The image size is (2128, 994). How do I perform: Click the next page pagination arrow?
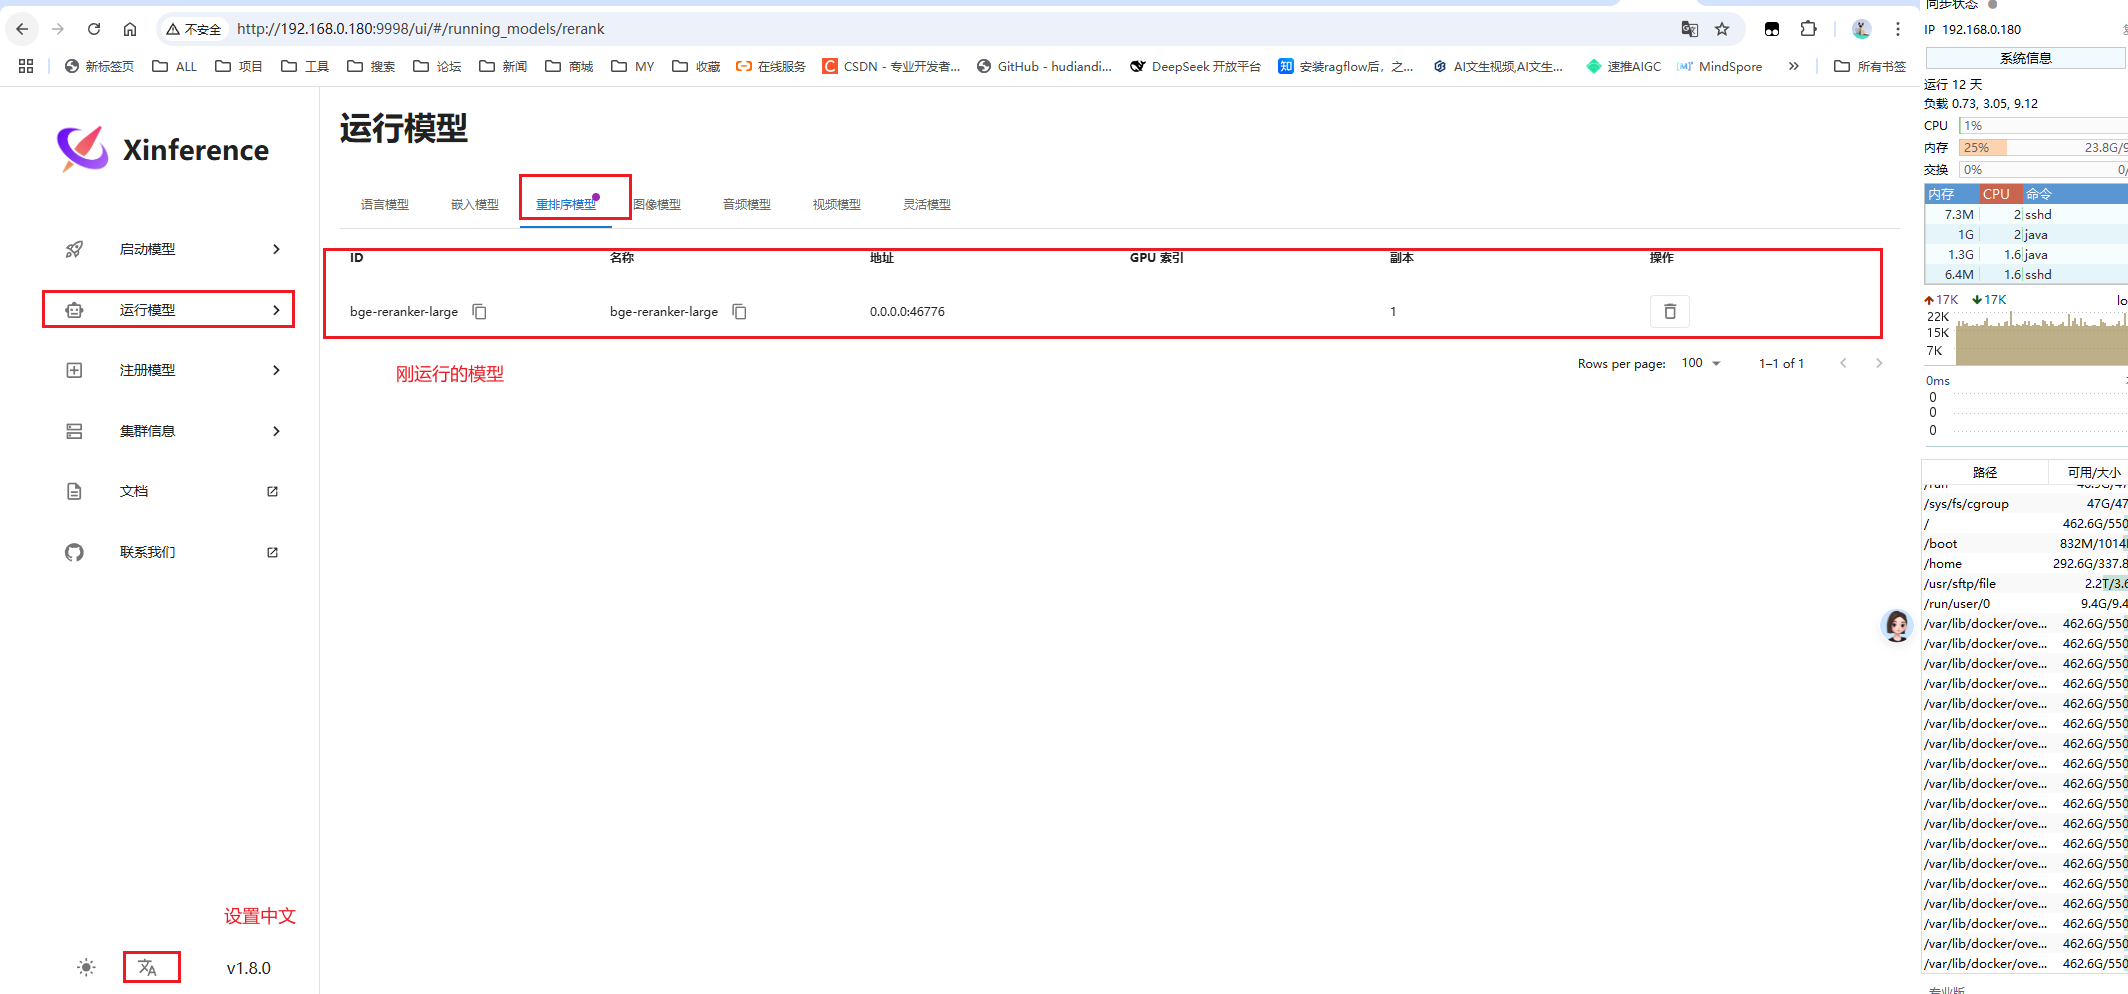1880,363
